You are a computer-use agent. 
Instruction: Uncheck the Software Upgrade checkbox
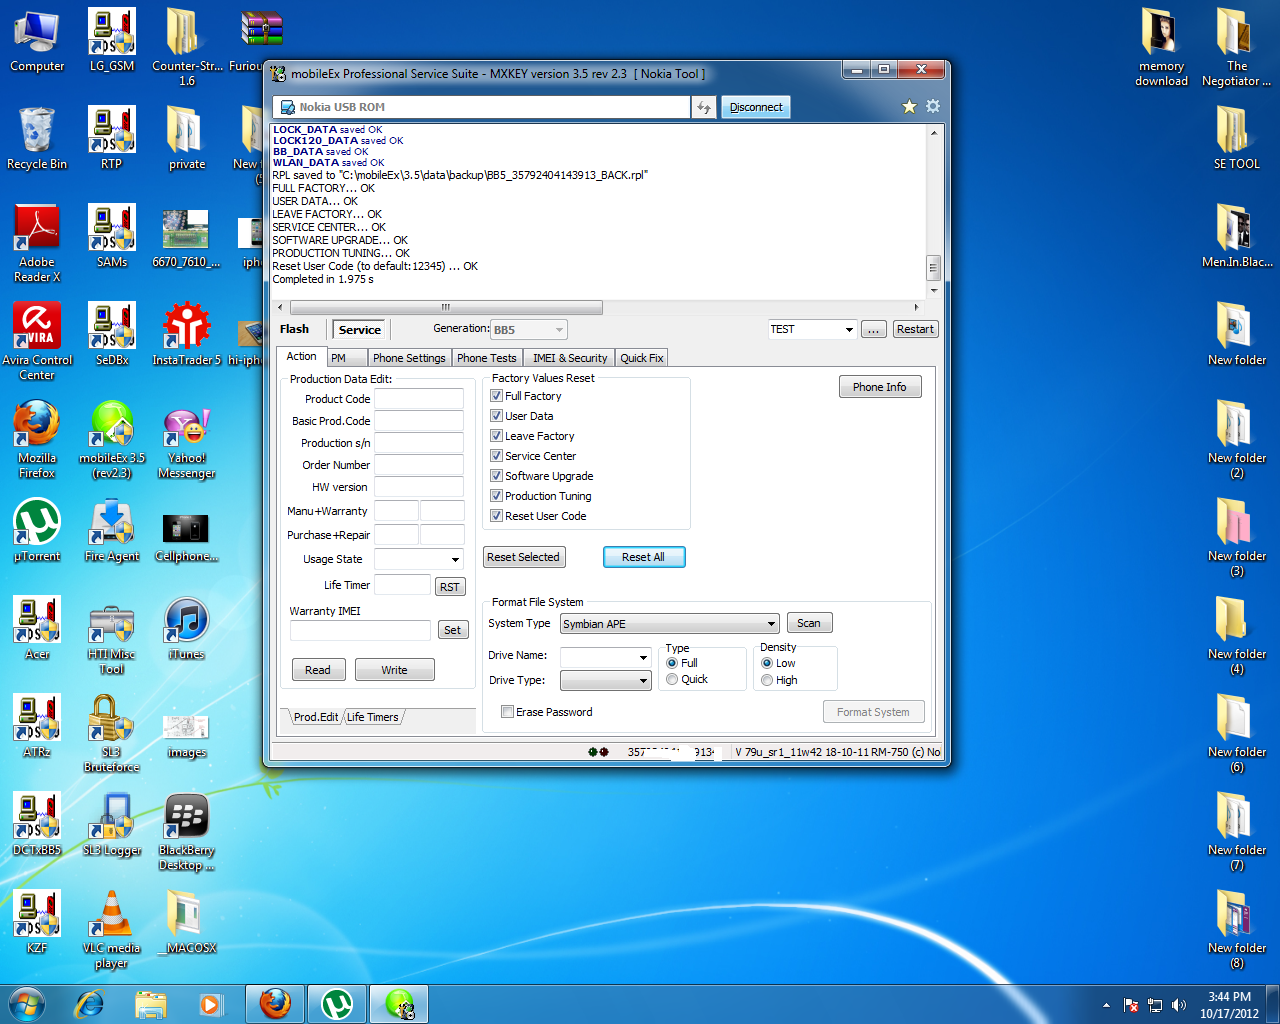[496, 476]
